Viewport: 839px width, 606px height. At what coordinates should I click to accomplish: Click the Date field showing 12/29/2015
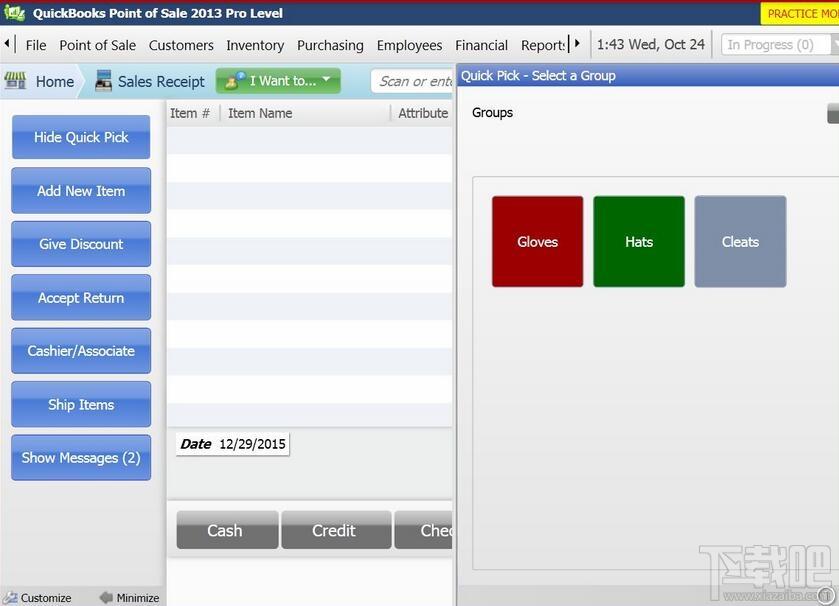233,444
